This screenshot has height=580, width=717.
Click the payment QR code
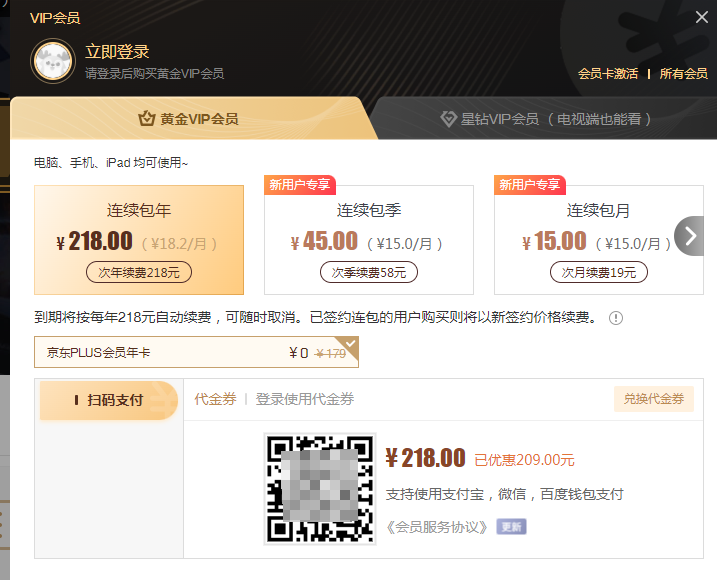[319, 488]
